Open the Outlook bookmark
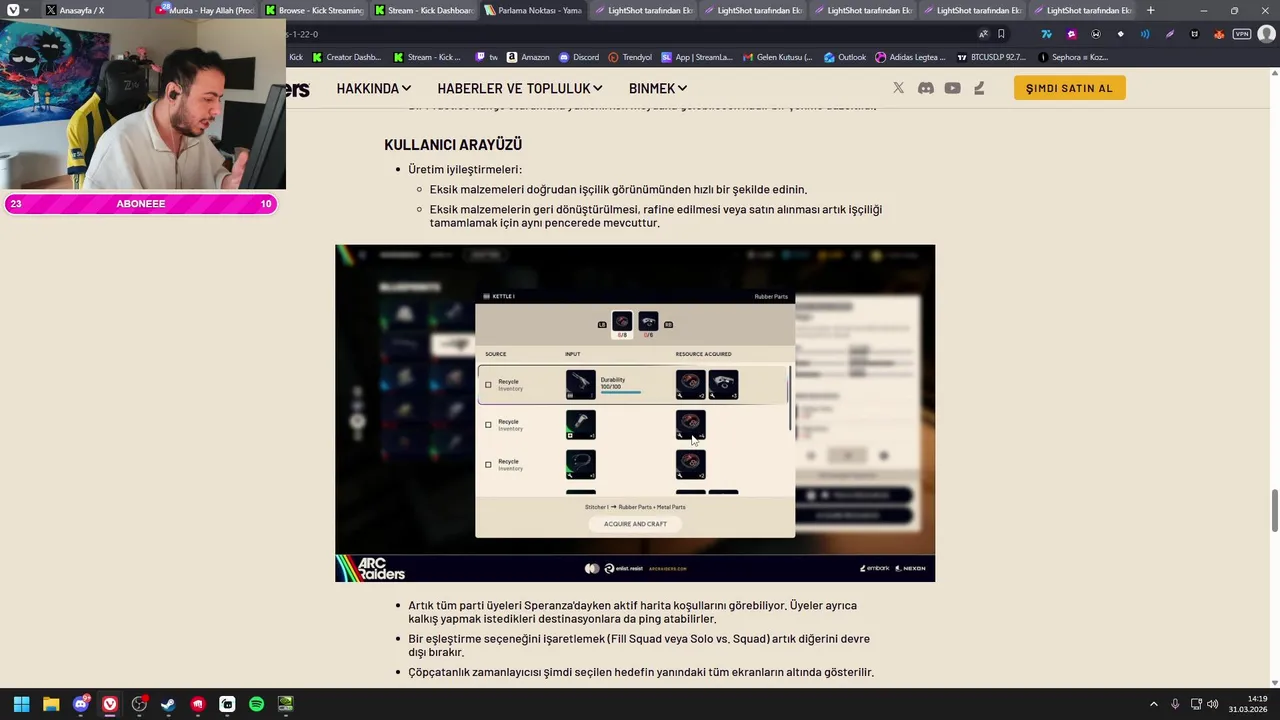The image size is (1280, 720). point(844,57)
